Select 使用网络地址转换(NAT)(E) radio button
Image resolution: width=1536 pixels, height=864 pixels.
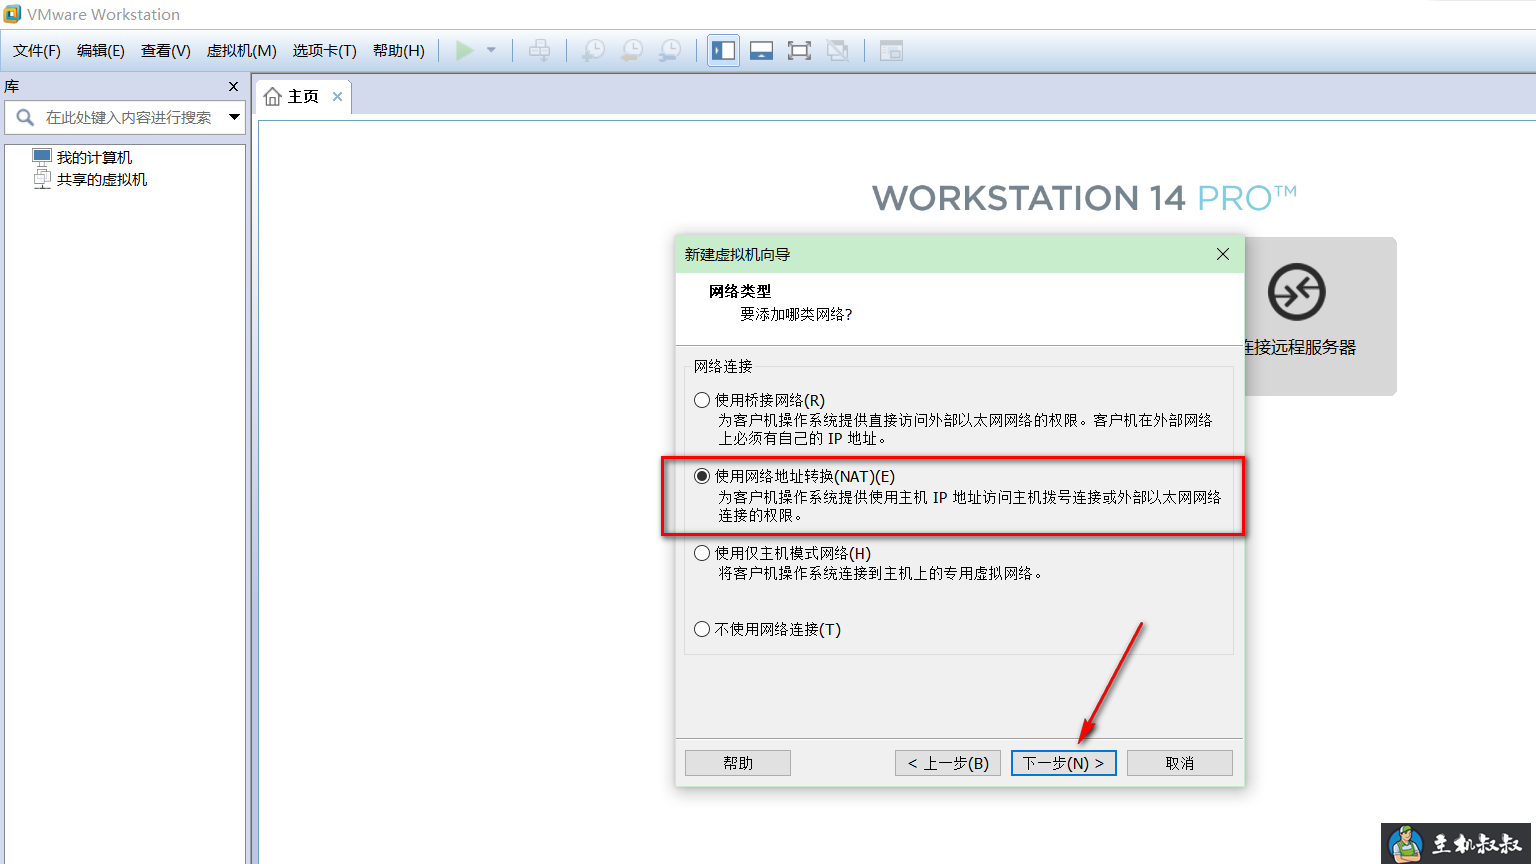click(702, 476)
